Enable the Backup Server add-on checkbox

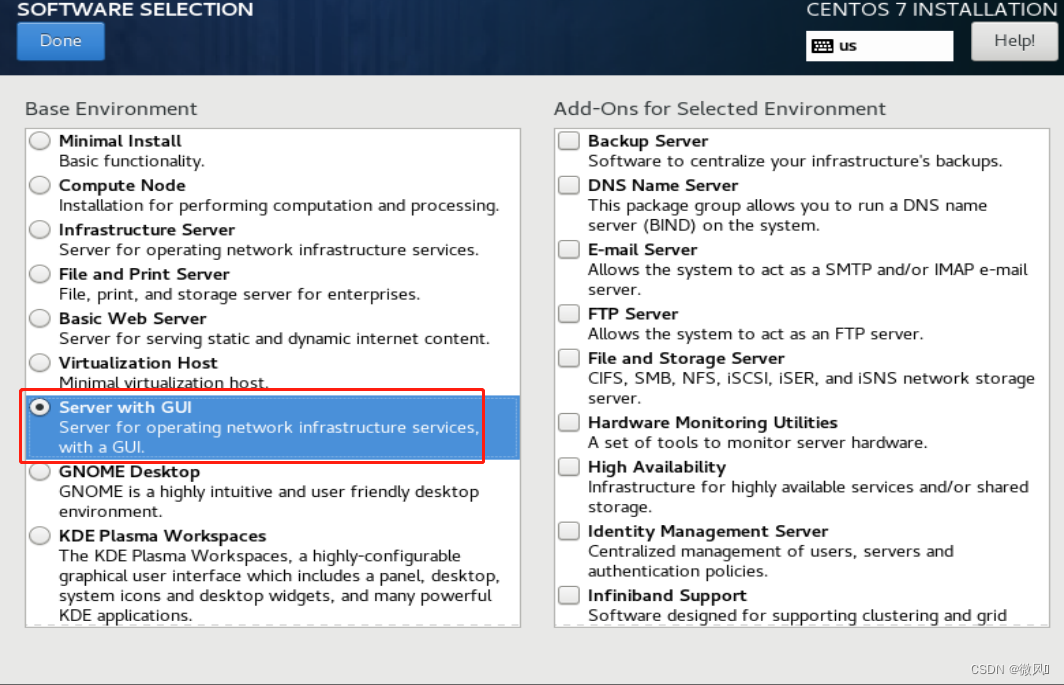[x=569, y=141]
